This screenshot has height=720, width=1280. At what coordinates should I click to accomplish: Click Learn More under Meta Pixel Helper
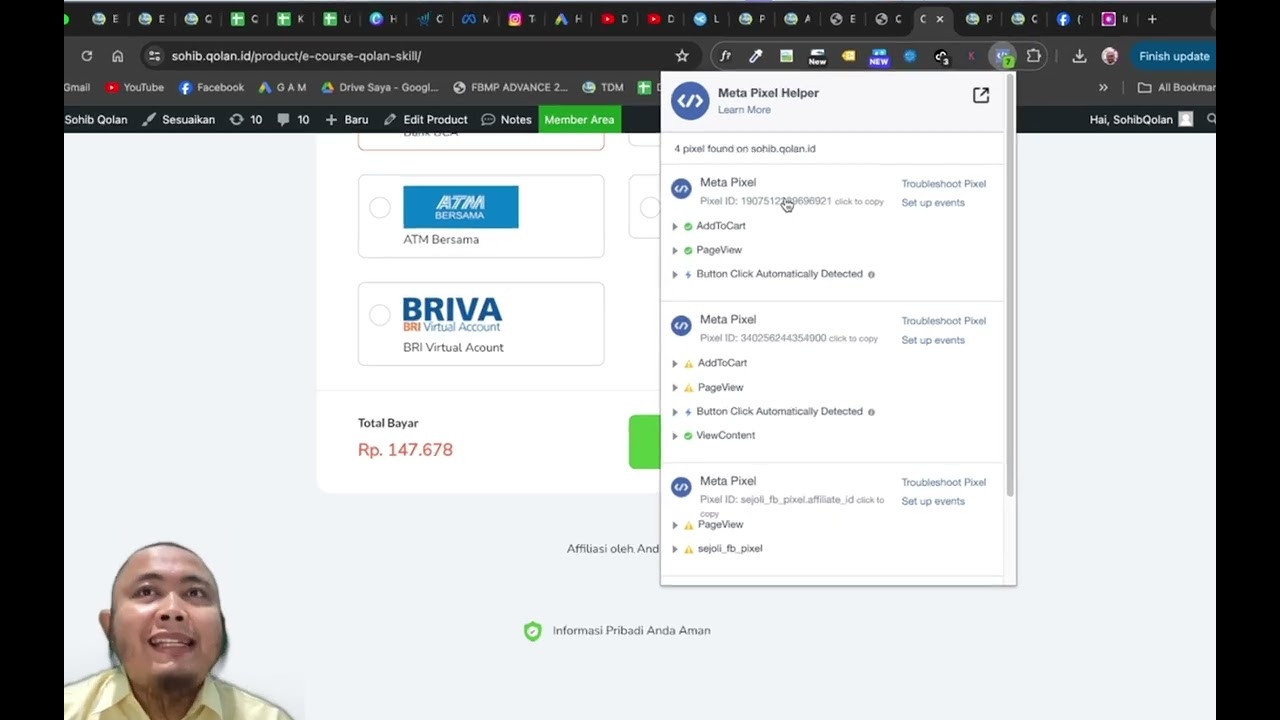pyautogui.click(x=744, y=110)
